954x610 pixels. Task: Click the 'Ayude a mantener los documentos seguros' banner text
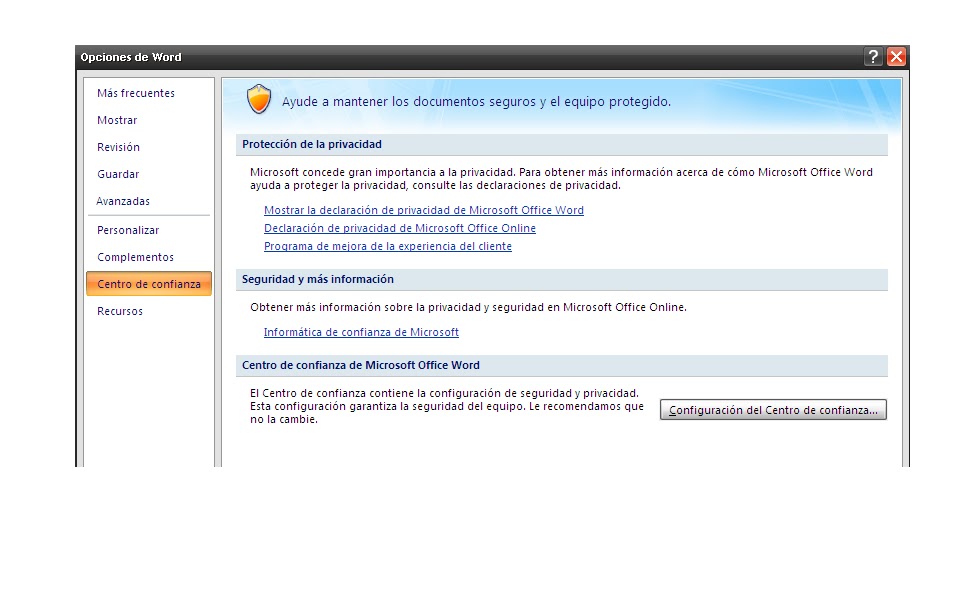476,102
